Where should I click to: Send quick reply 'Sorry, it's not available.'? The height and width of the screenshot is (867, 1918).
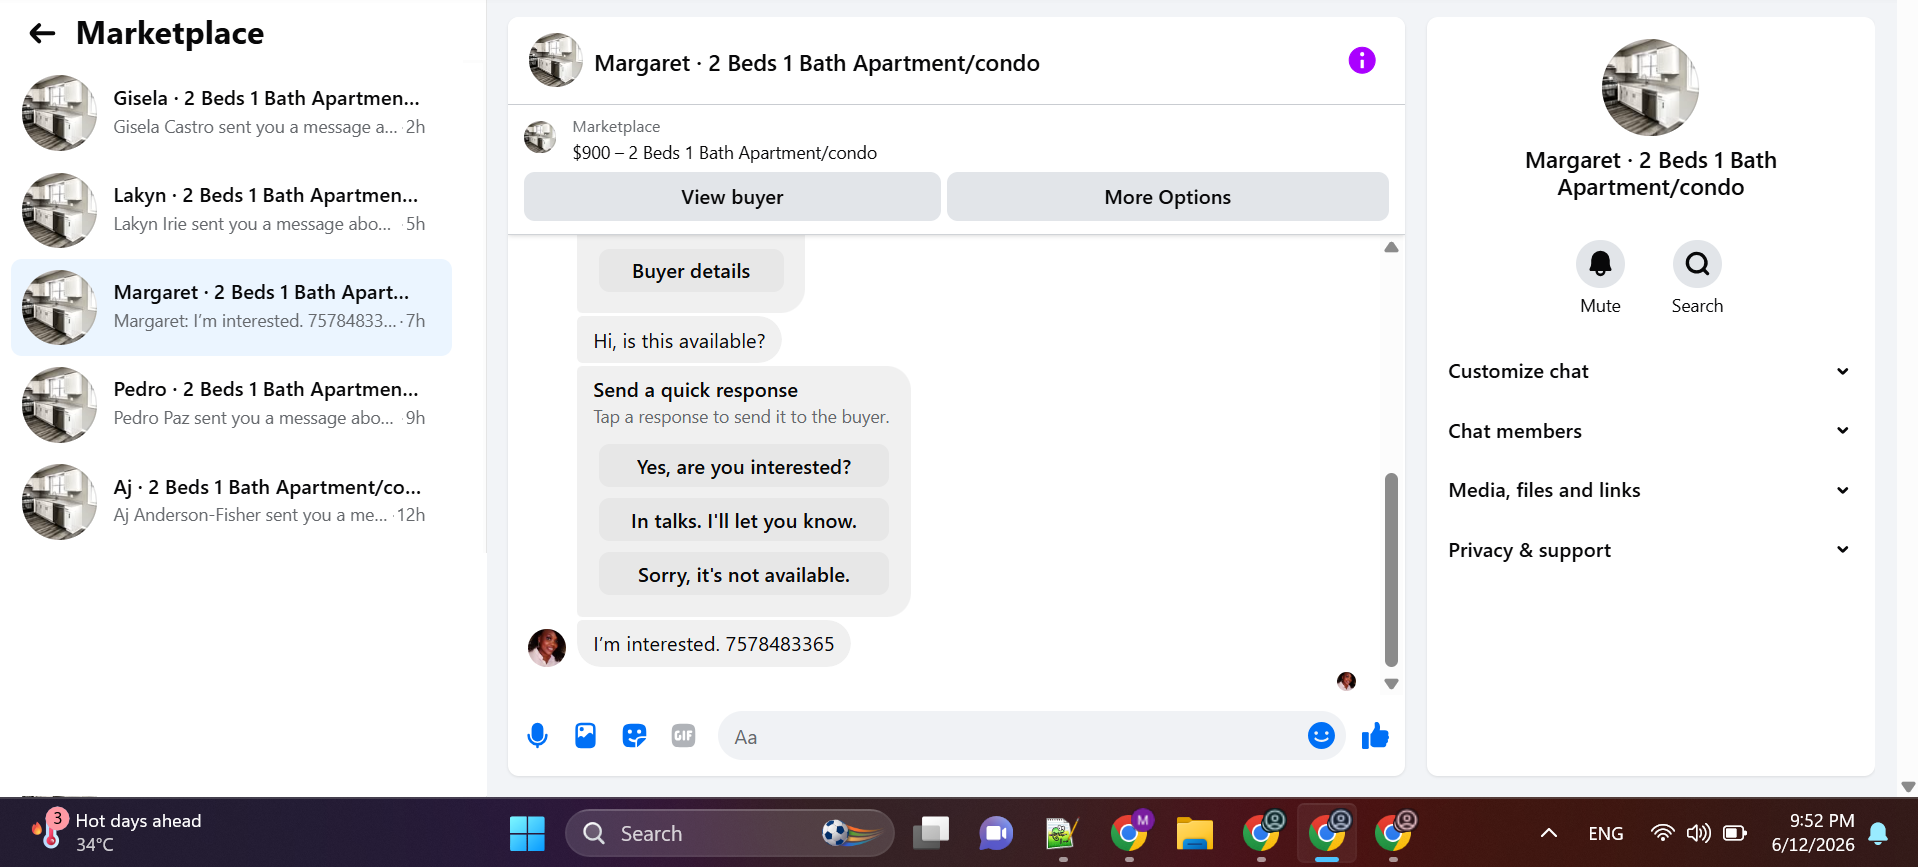[743, 575]
